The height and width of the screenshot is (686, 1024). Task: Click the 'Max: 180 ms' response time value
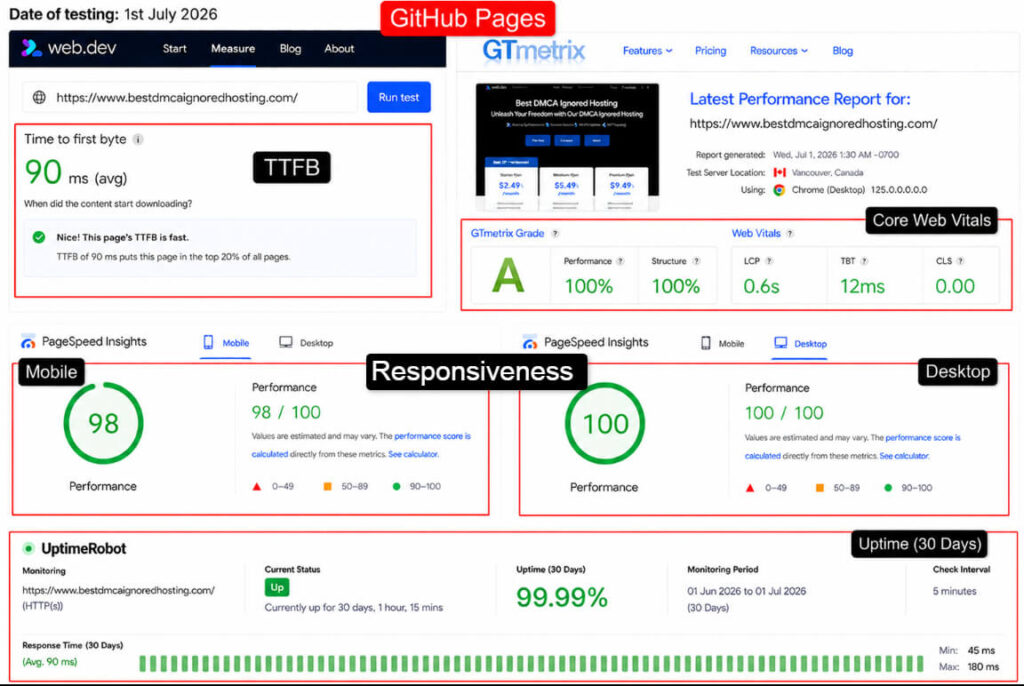pos(968,667)
